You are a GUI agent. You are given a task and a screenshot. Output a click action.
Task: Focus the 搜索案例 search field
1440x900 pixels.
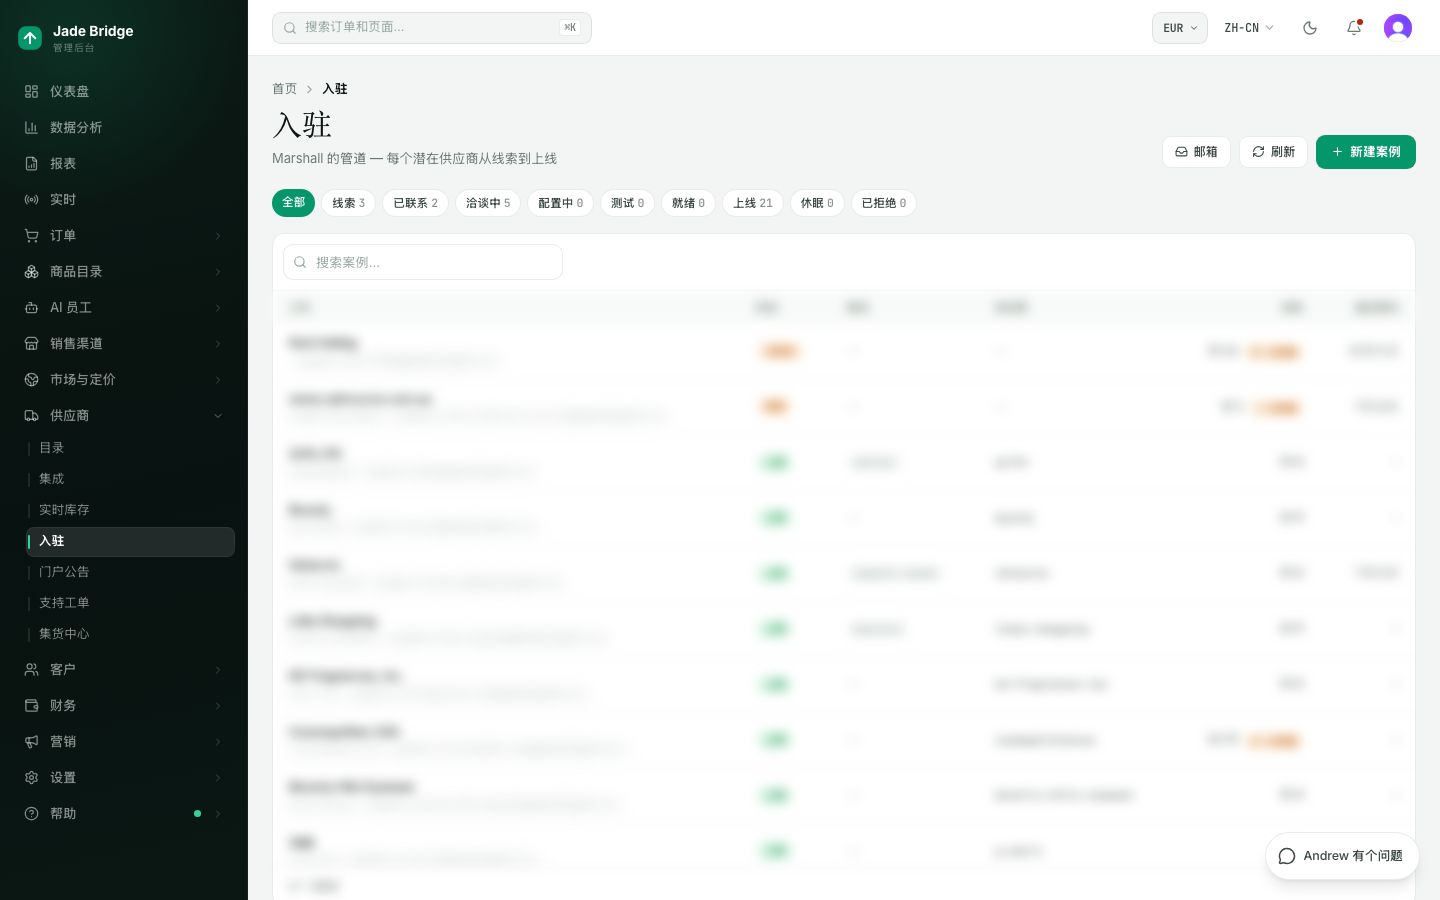(x=423, y=262)
